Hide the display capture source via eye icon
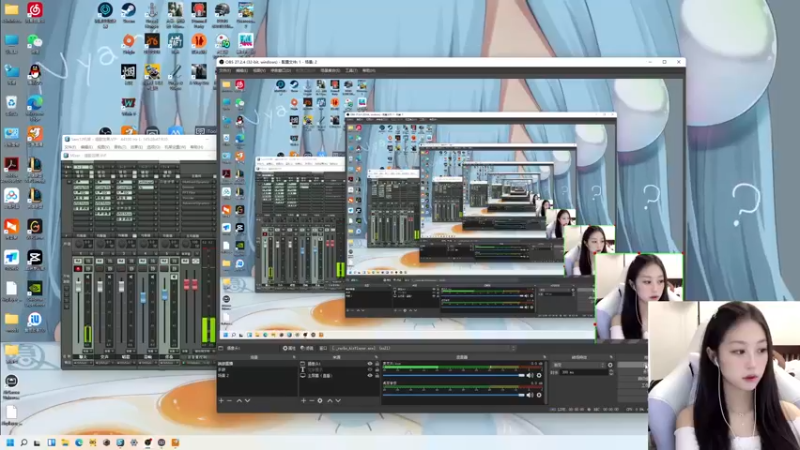Image resolution: width=800 pixels, height=450 pixels. [370, 376]
